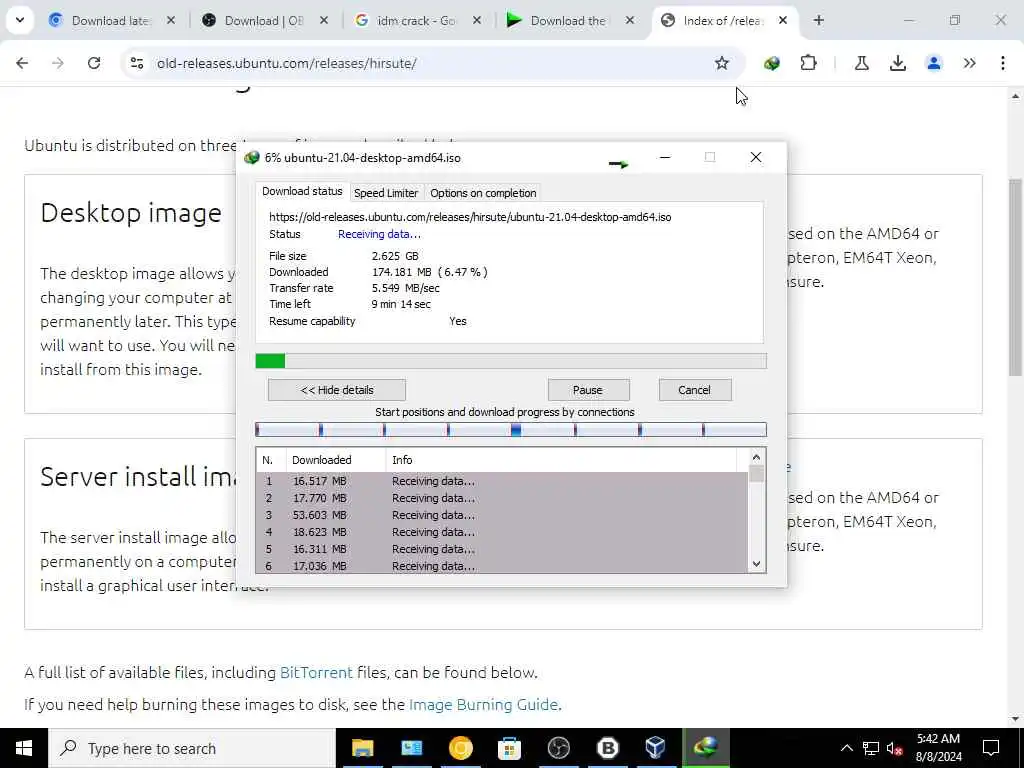Open Chrome Labs flask icon
Screen dimensions: 1024x768
861,63
